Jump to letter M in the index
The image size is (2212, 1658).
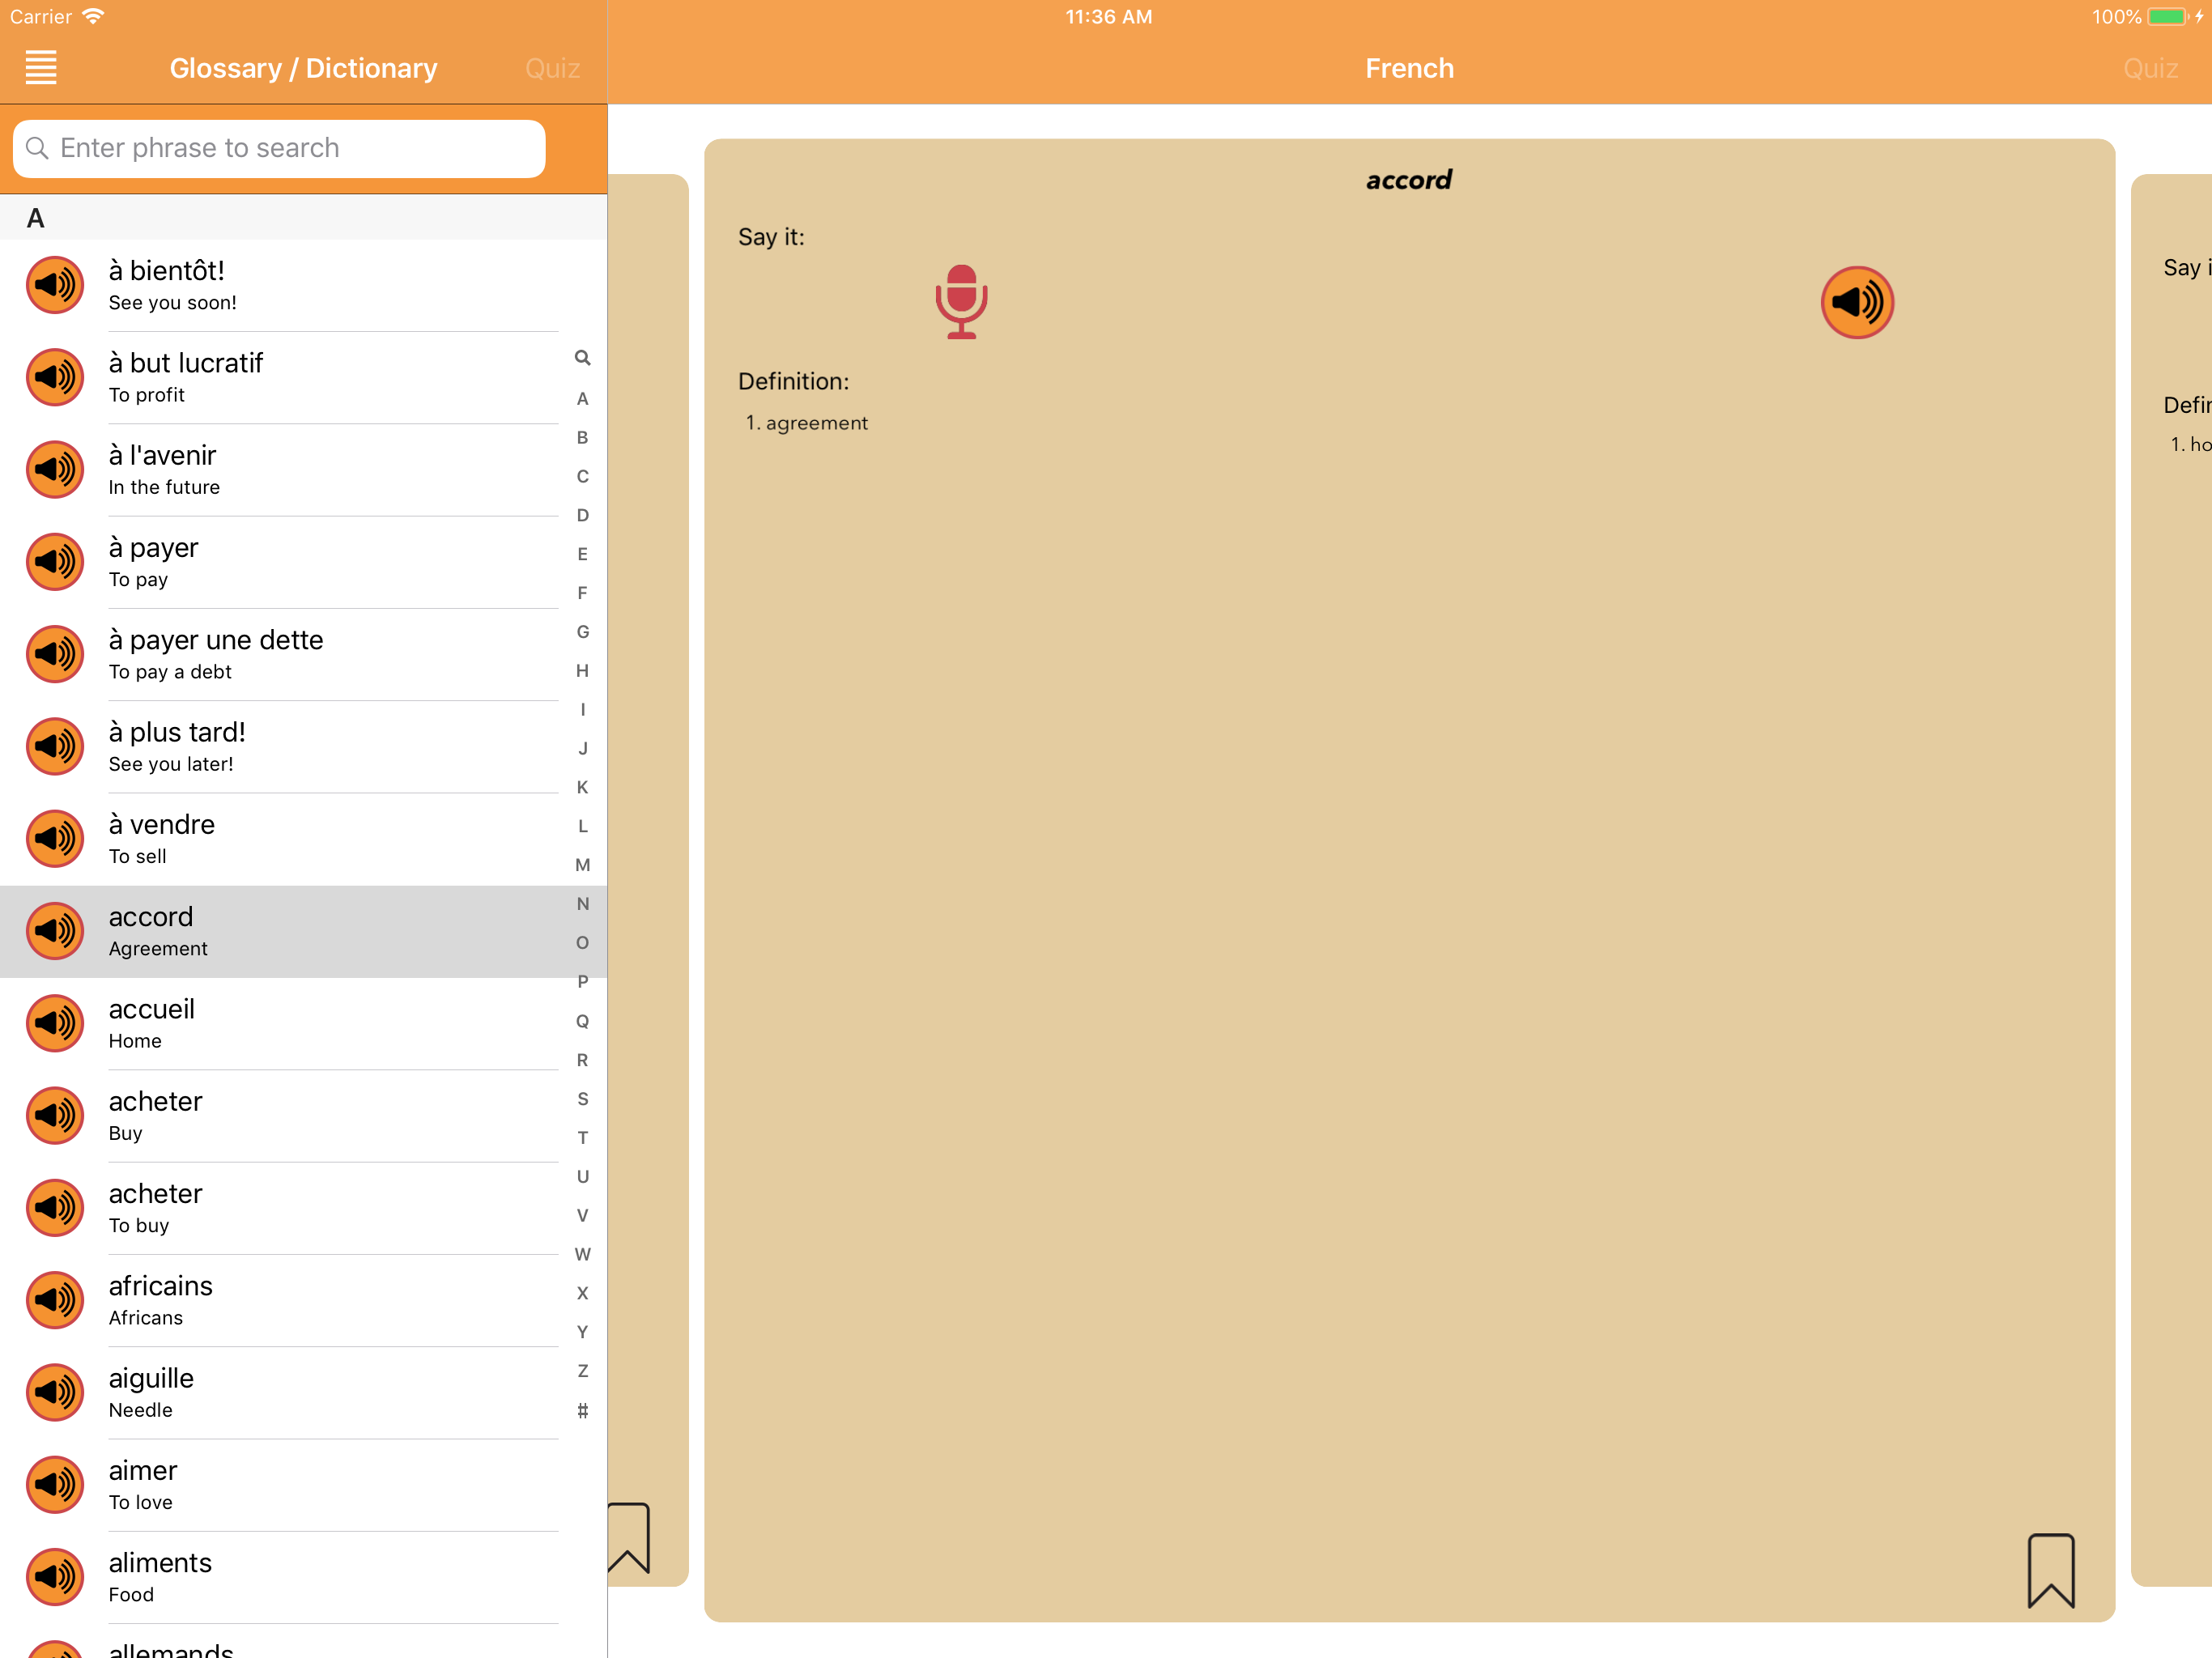(582, 865)
